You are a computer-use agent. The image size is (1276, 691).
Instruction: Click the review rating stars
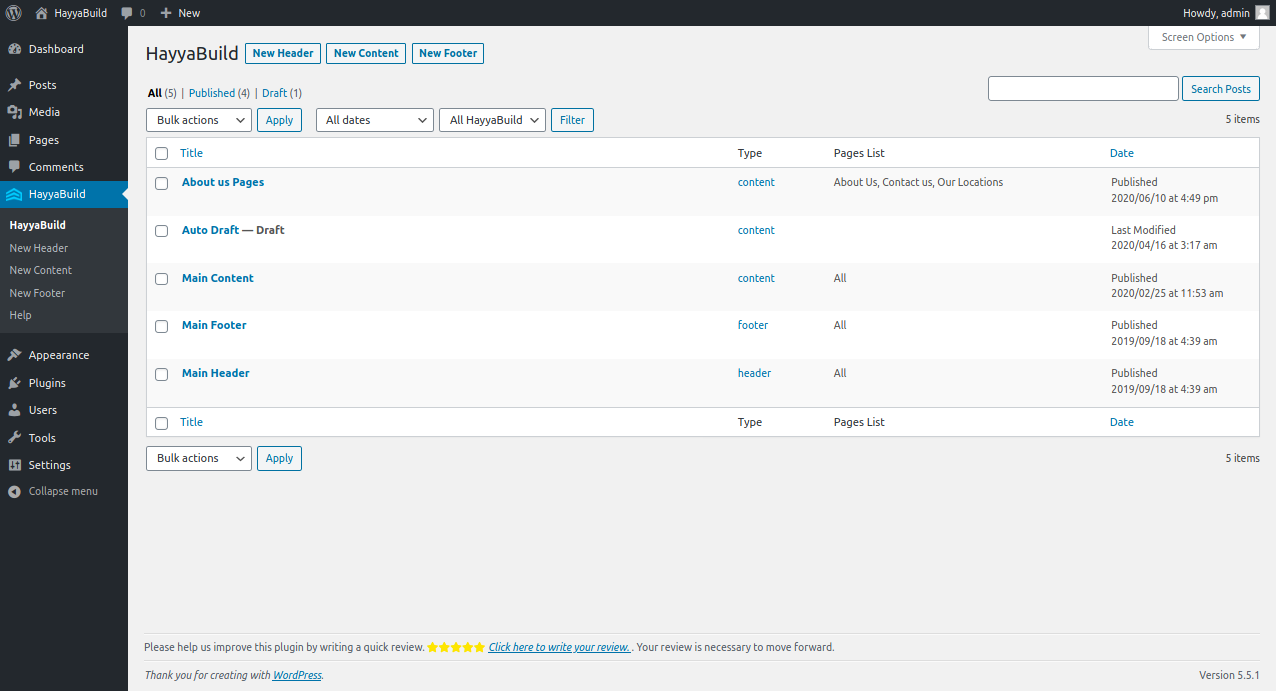coord(456,647)
